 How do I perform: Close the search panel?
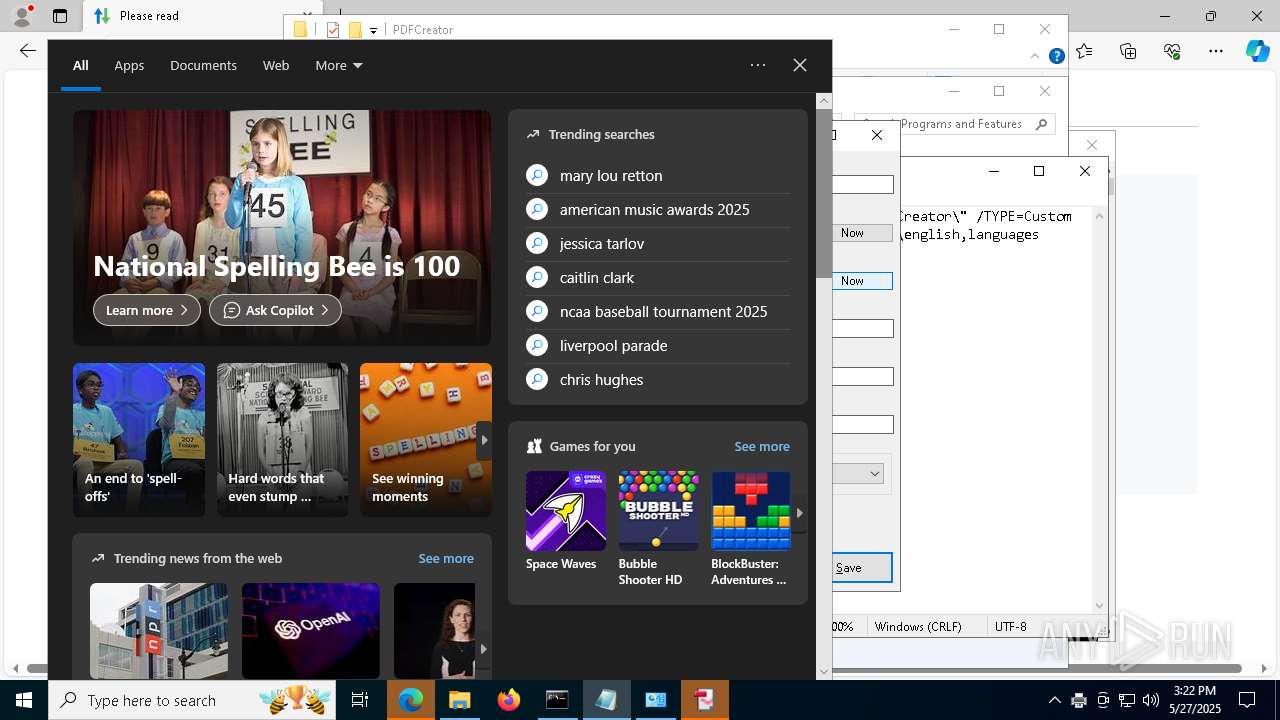pos(800,65)
